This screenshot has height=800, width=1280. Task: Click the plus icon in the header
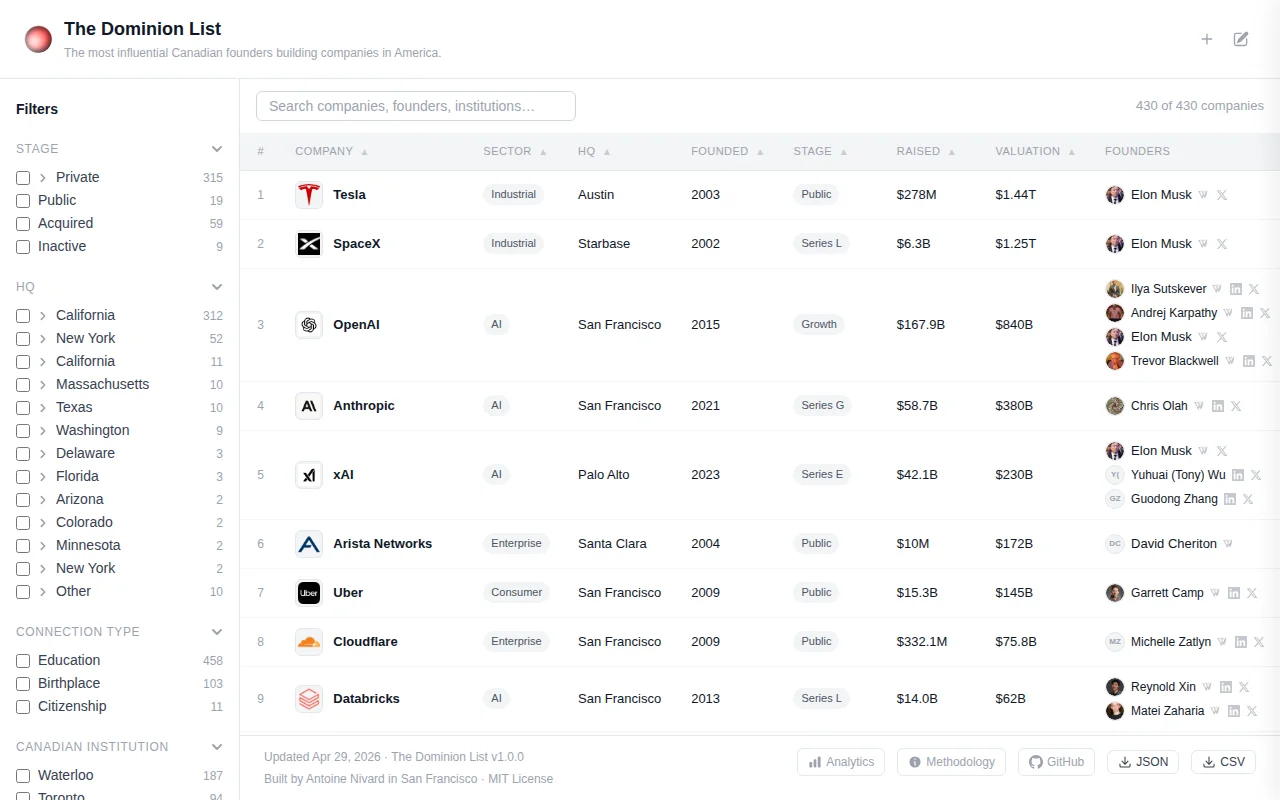pyautogui.click(x=1207, y=39)
